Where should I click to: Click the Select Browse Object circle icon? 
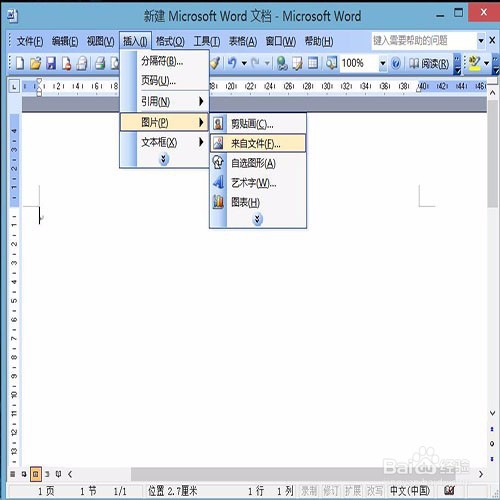492,444
